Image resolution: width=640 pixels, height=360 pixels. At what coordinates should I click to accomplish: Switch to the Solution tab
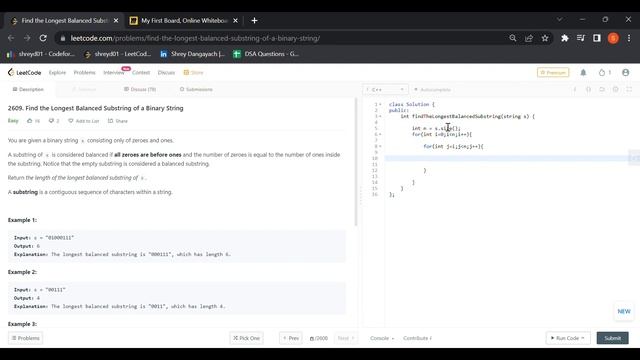pyautogui.click(x=84, y=89)
